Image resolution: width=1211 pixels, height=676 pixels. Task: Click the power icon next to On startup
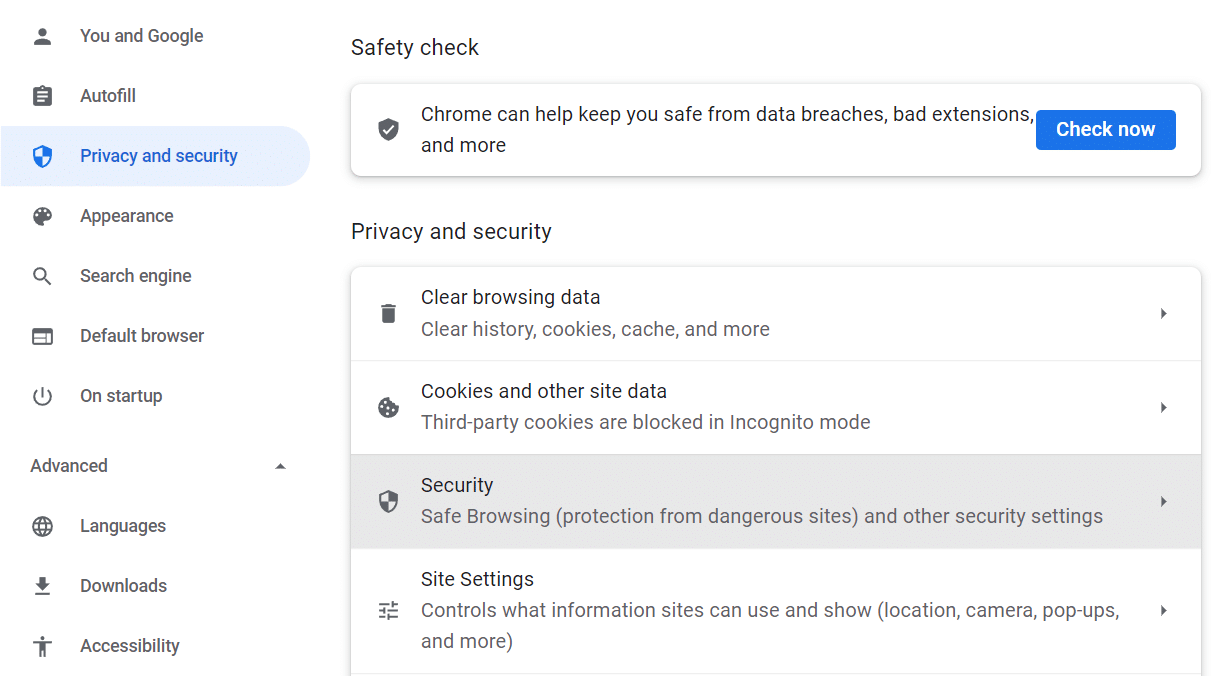point(42,395)
